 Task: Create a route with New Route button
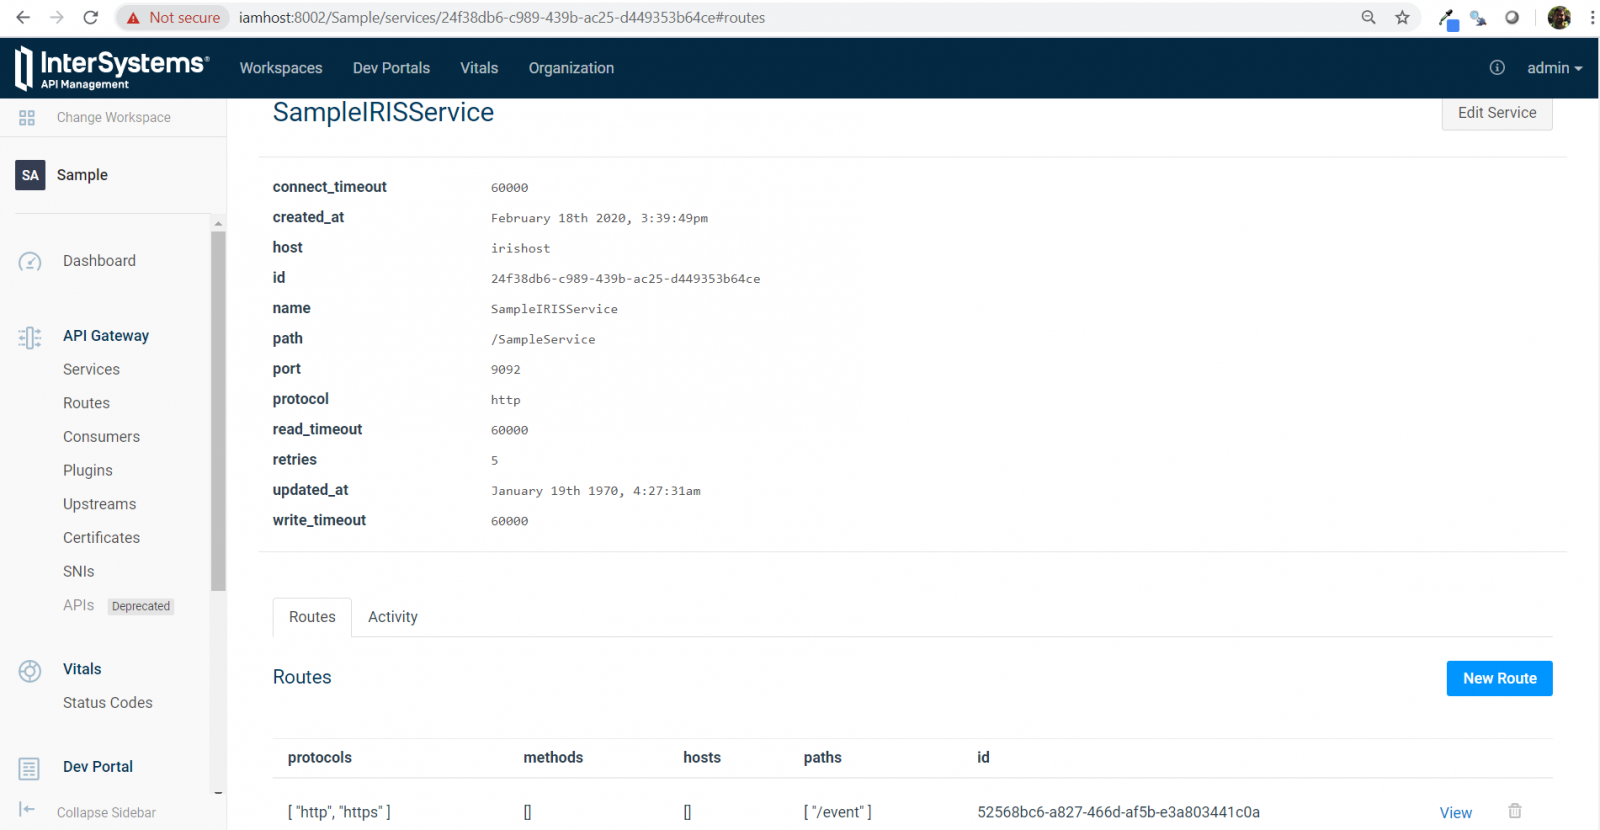click(x=1499, y=678)
